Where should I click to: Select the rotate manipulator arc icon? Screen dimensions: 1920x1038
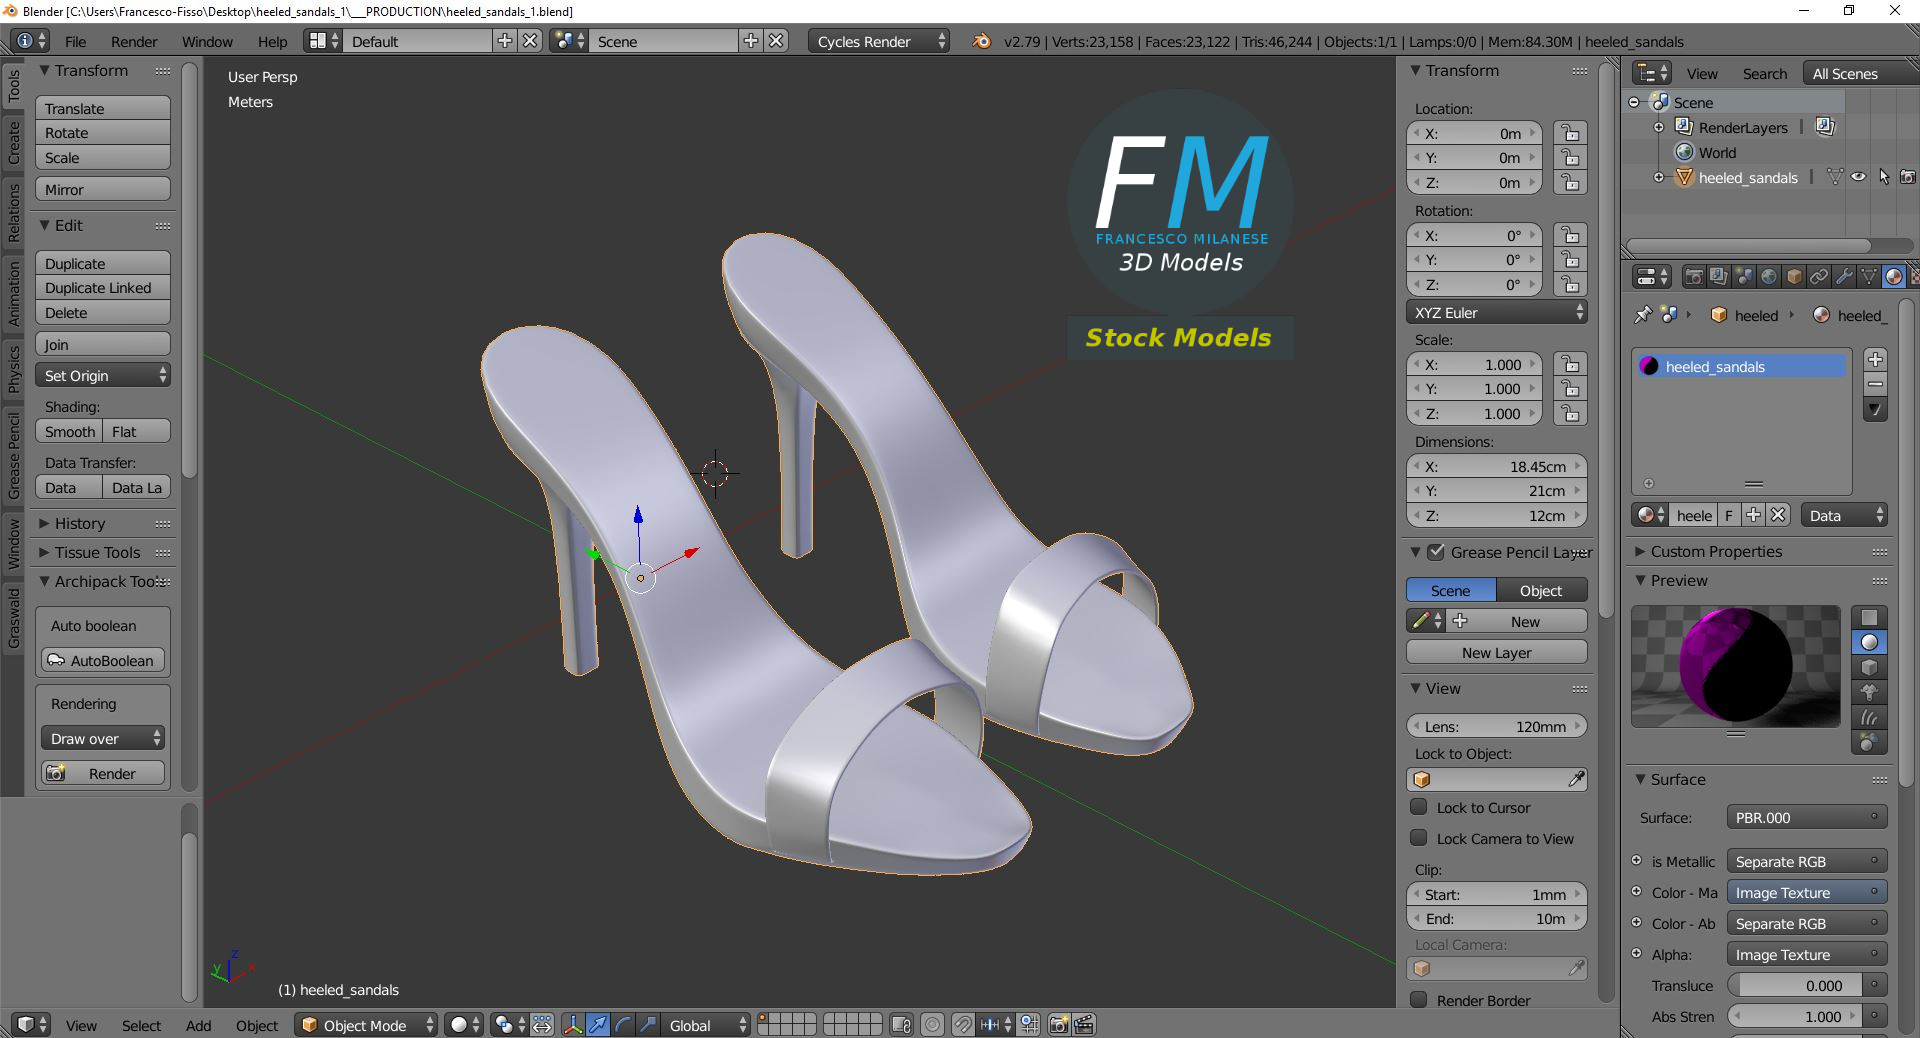623,1025
